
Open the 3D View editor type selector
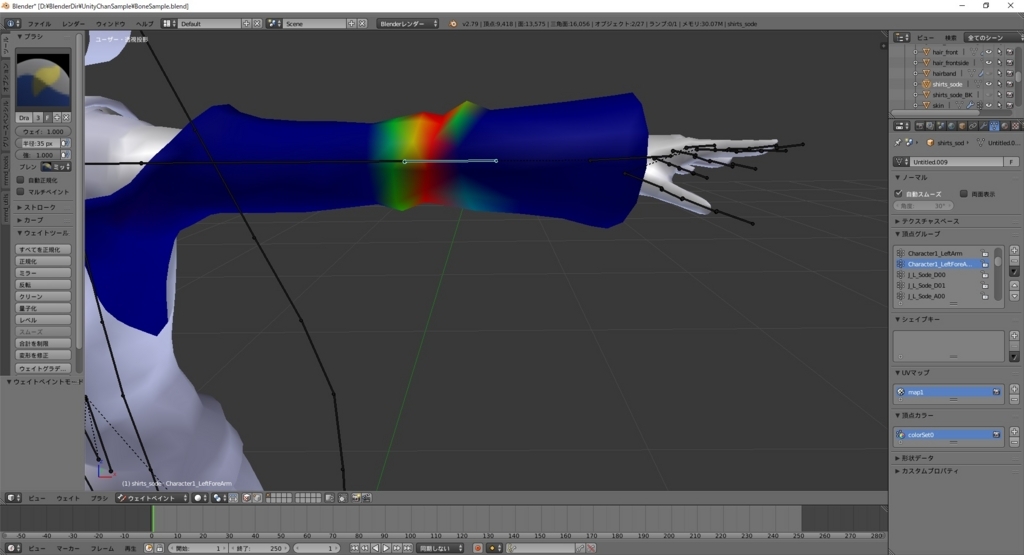(12, 498)
